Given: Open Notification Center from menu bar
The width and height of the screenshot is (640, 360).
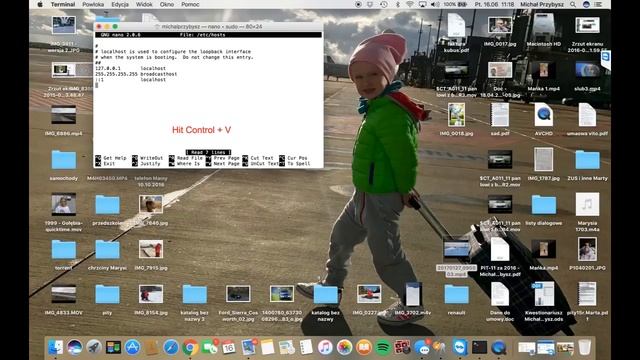Looking at the screenshot, I should point(598,4).
